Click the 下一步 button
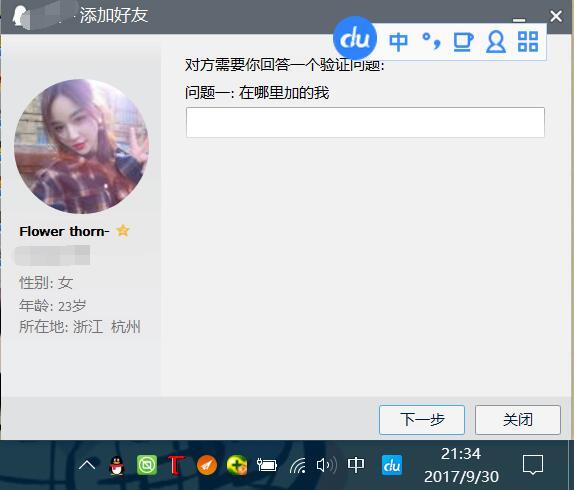 [x=422, y=419]
